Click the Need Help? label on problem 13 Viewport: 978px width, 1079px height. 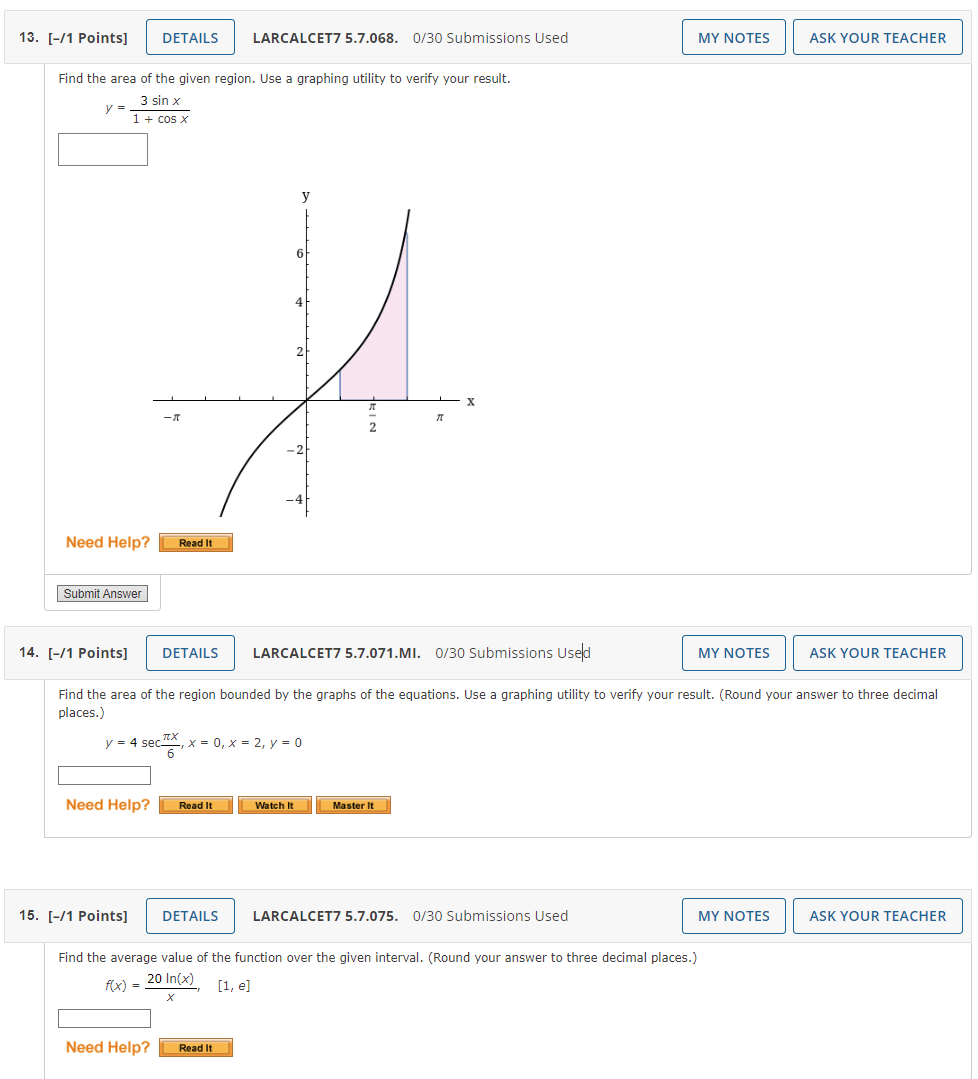tap(106, 542)
